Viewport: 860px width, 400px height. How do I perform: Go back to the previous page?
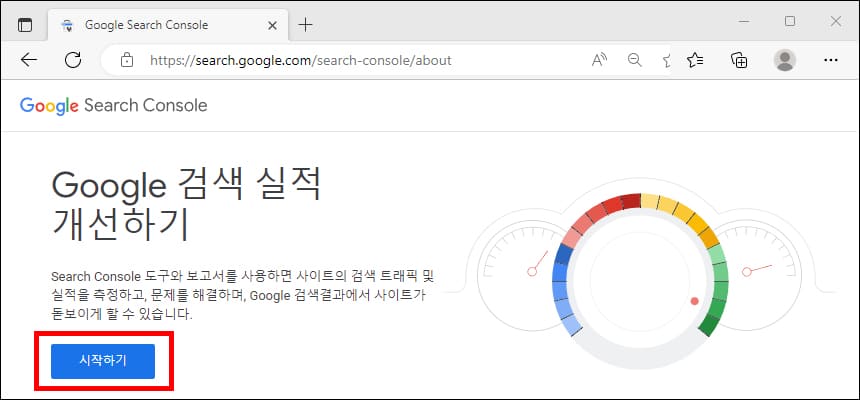[29, 60]
